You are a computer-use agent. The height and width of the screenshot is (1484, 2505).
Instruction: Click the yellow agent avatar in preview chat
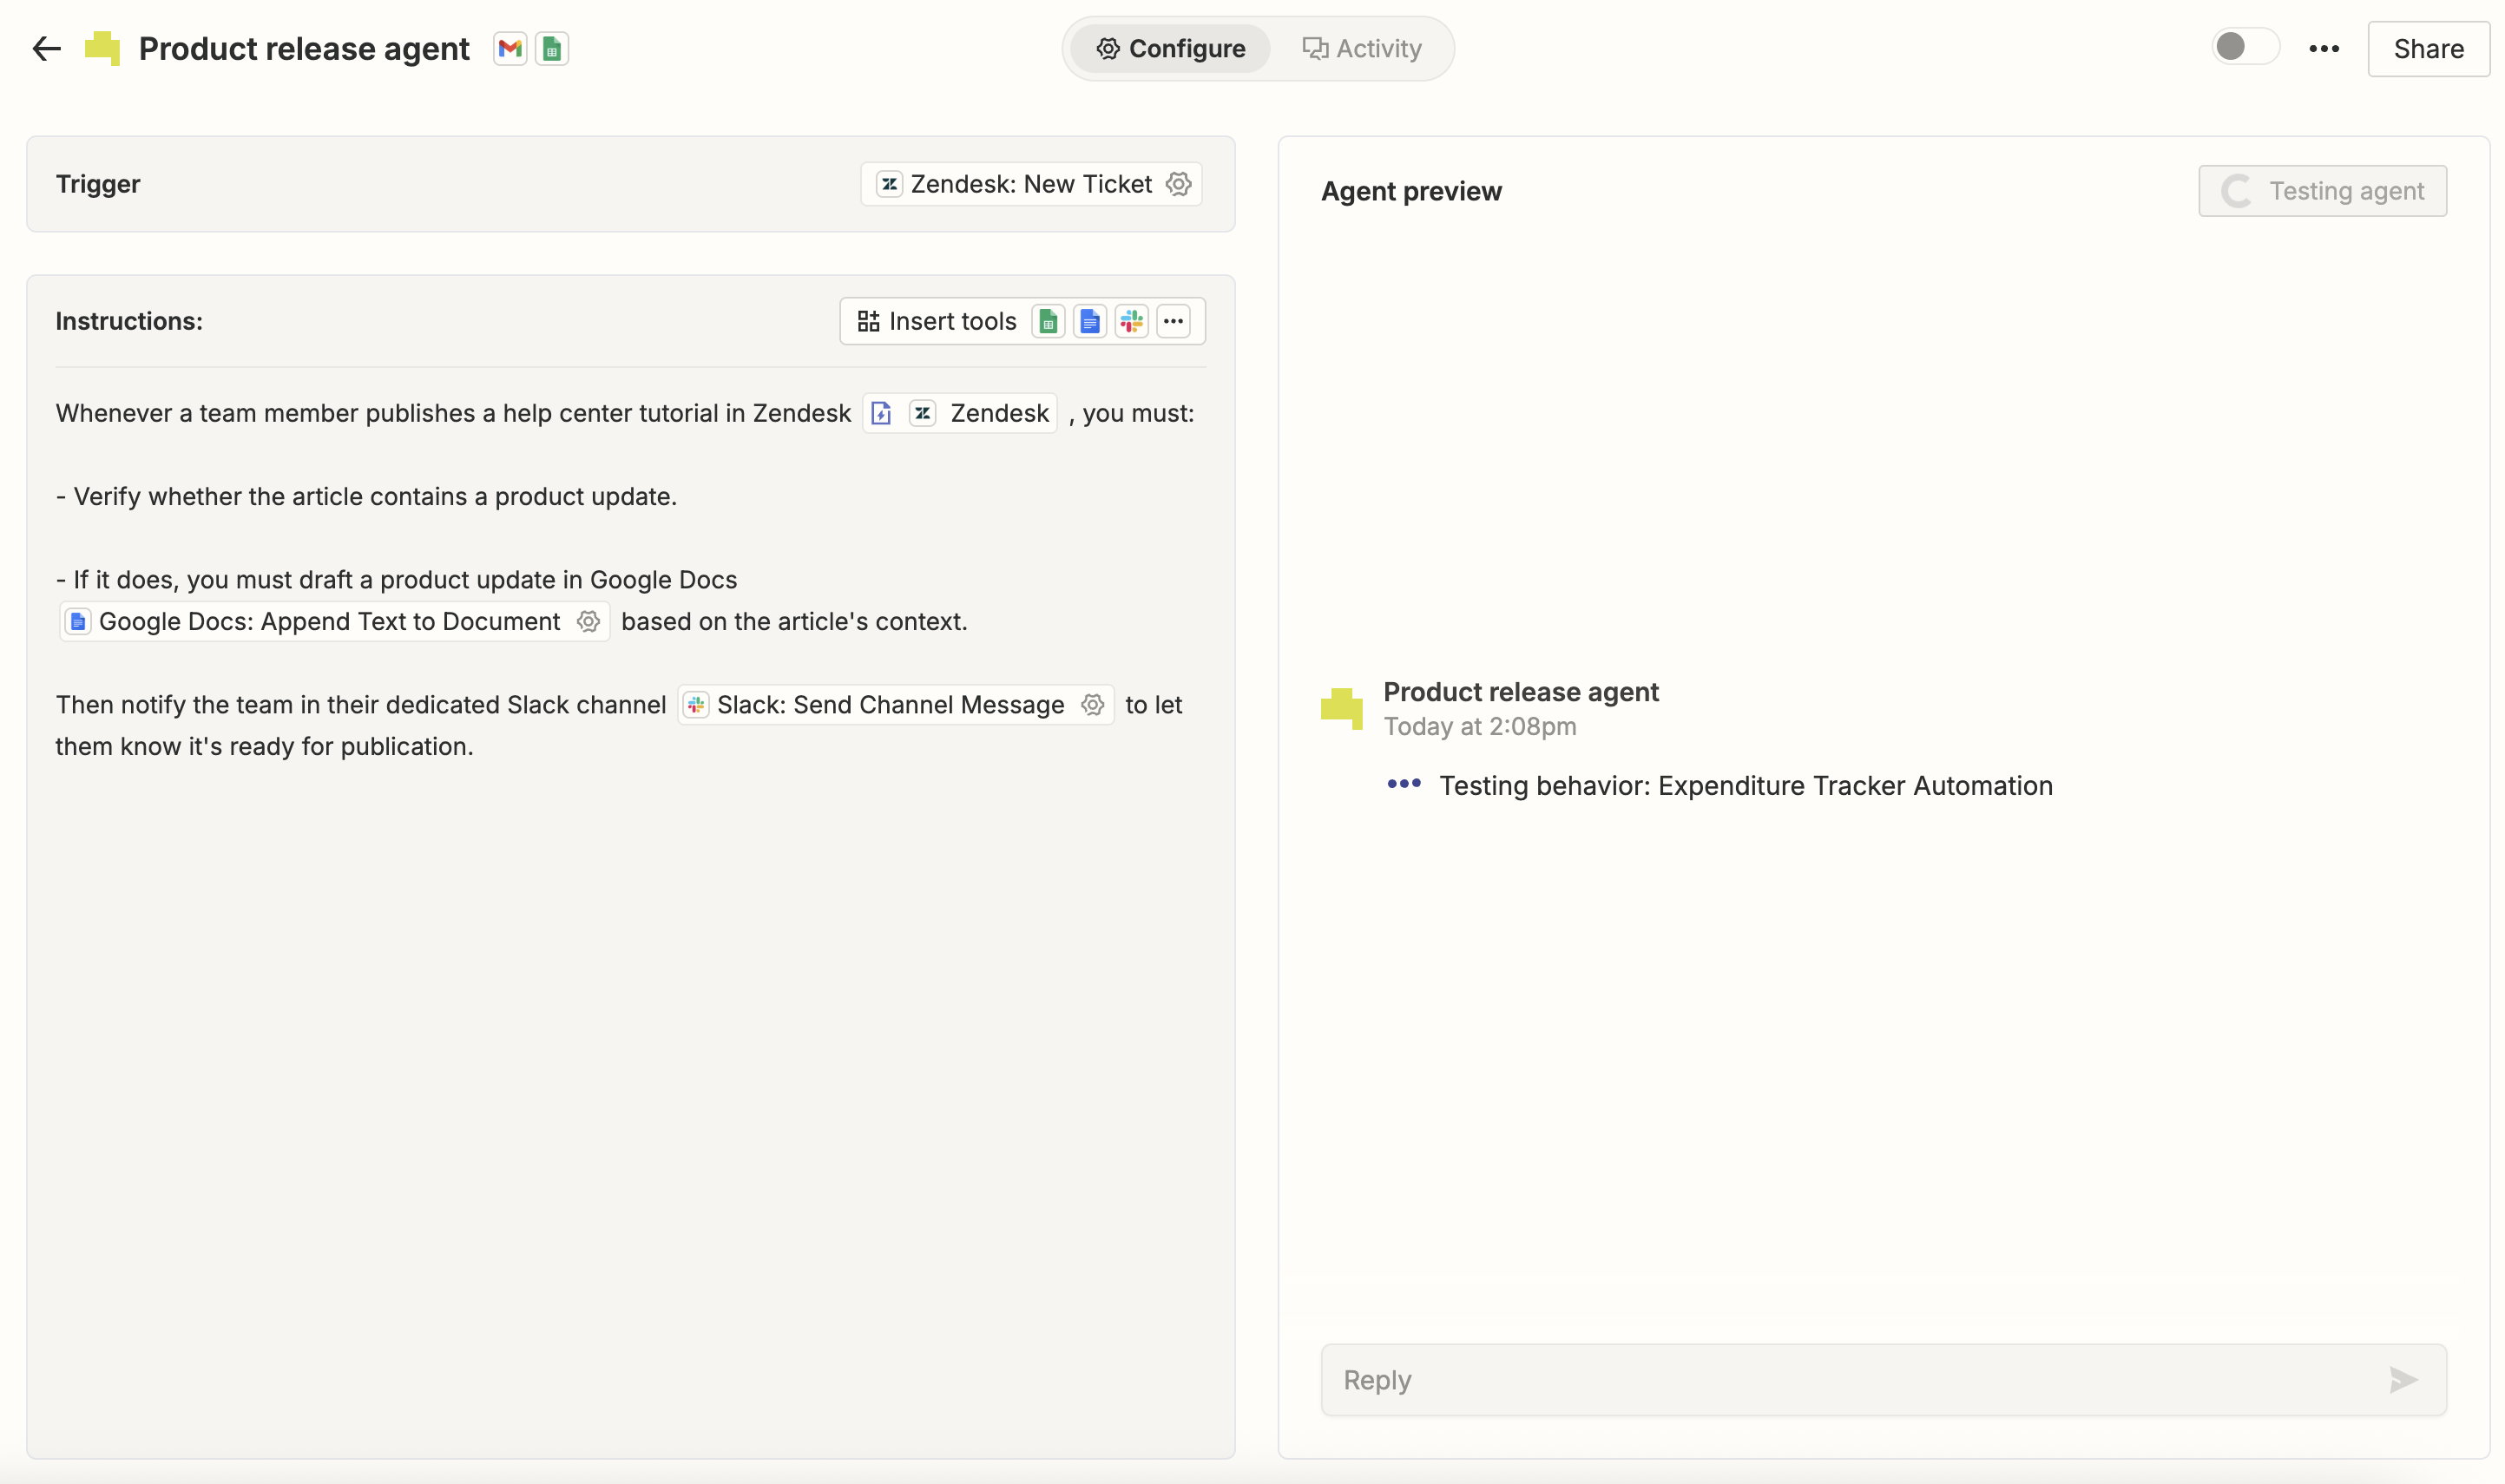1342,708
